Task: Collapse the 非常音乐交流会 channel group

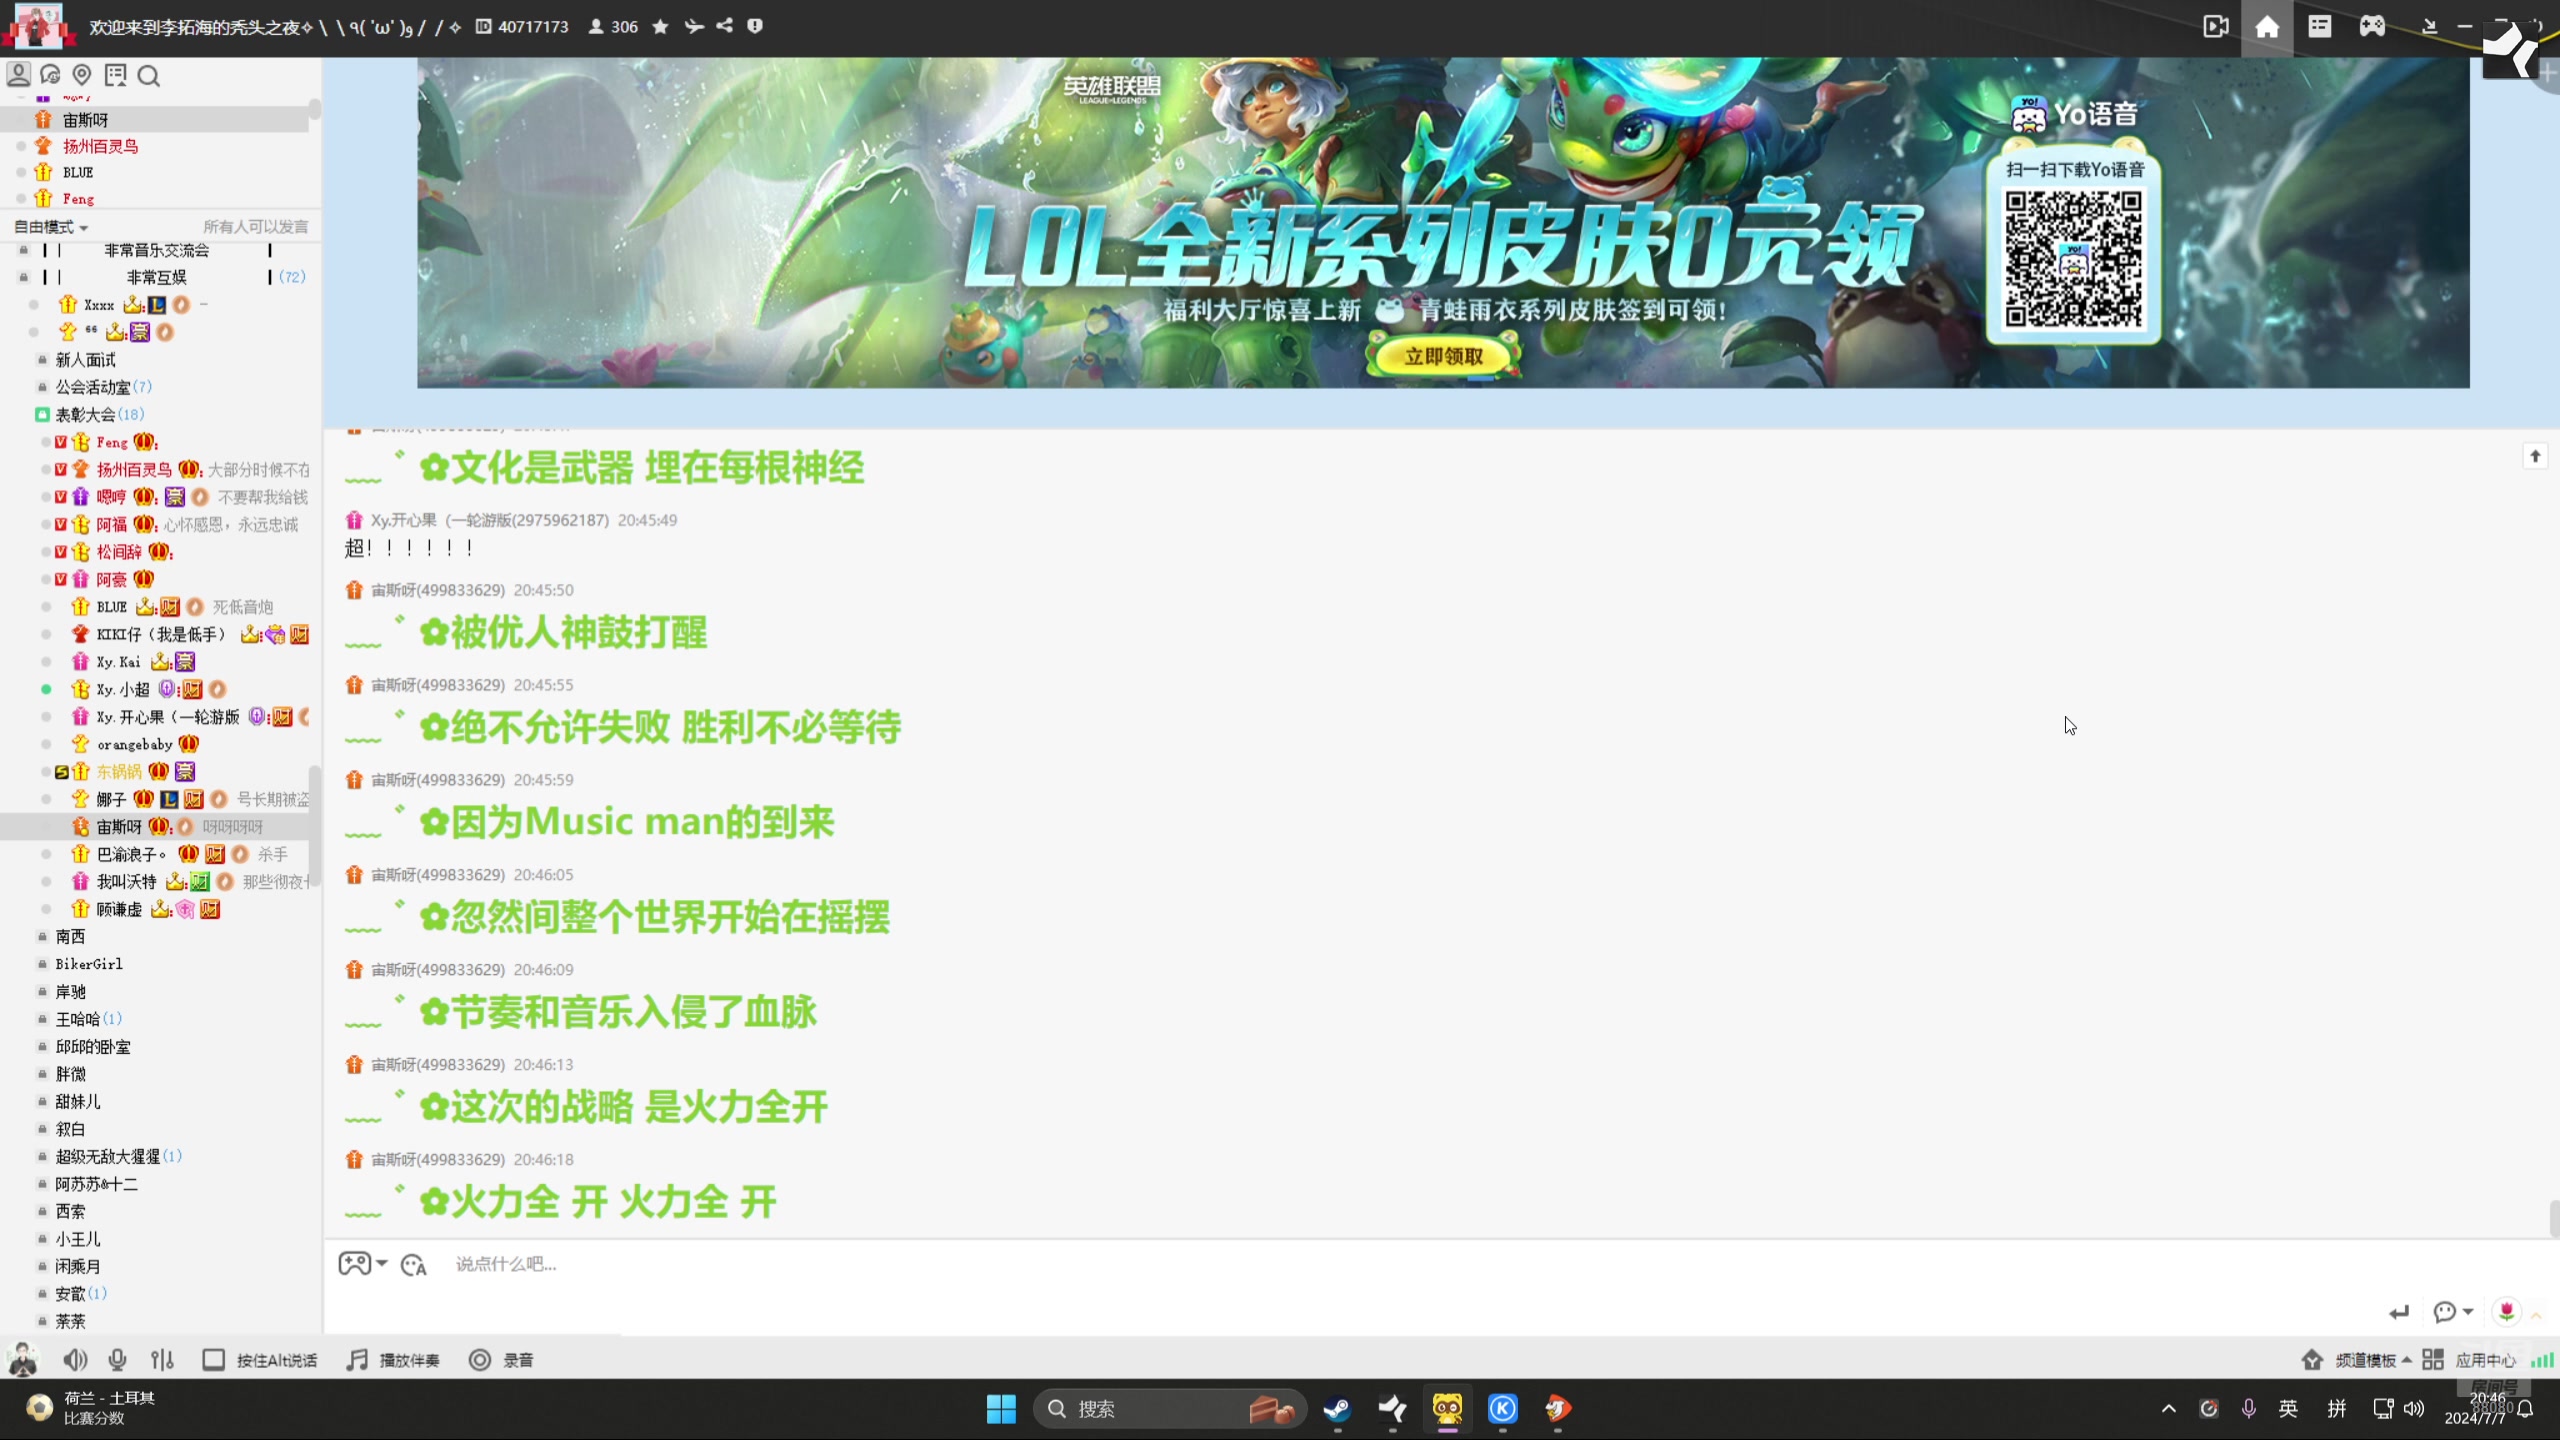Action: (x=24, y=250)
